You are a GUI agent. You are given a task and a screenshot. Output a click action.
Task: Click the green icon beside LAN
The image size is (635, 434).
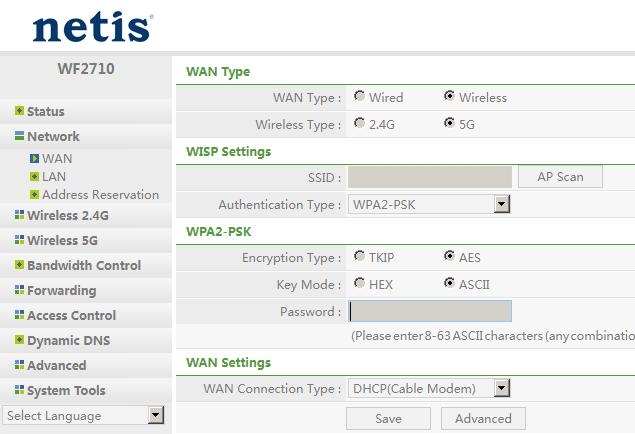(x=34, y=177)
